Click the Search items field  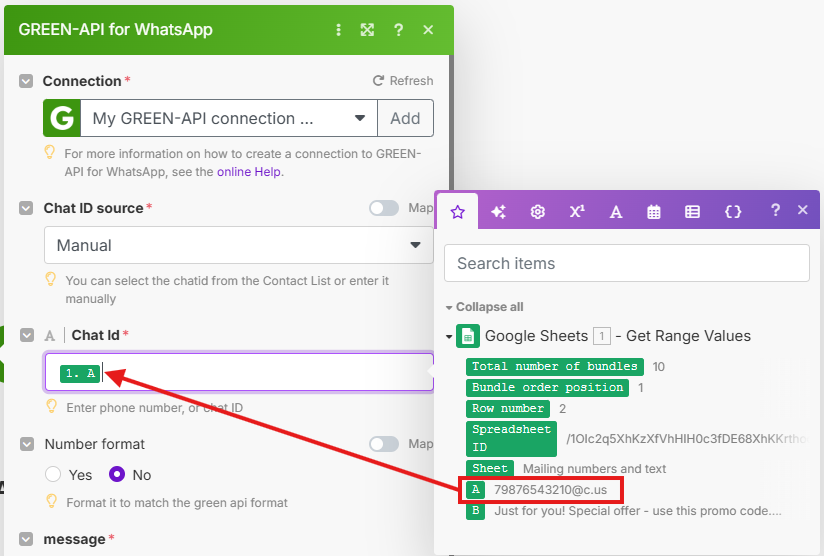(x=626, y=264)
